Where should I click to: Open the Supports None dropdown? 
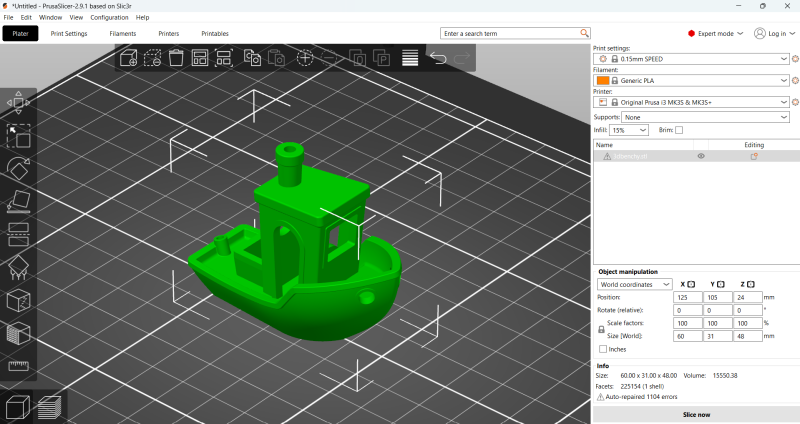(x=705, y=117)
